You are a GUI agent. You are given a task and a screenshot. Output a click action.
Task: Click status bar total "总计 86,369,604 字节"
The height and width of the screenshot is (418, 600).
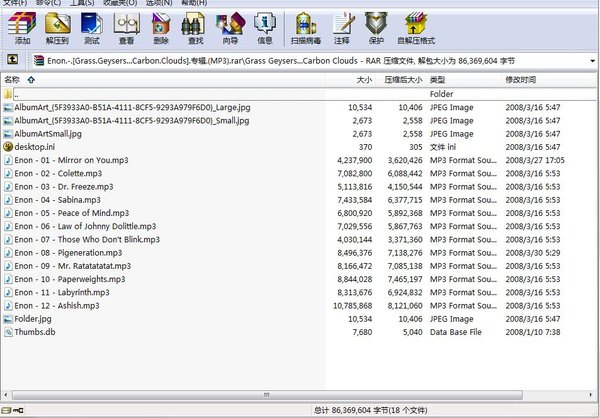(x=351, y=410)
